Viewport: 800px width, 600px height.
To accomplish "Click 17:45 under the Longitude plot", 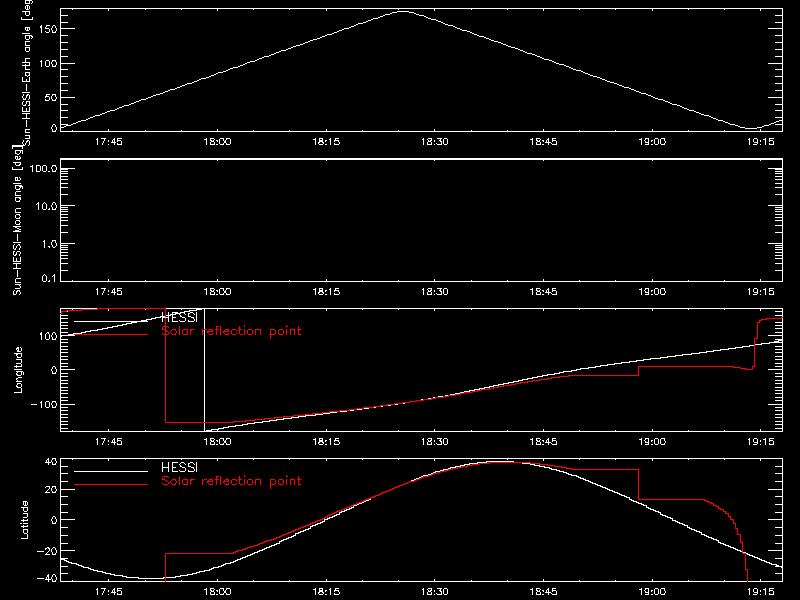I will coord(109,442).
